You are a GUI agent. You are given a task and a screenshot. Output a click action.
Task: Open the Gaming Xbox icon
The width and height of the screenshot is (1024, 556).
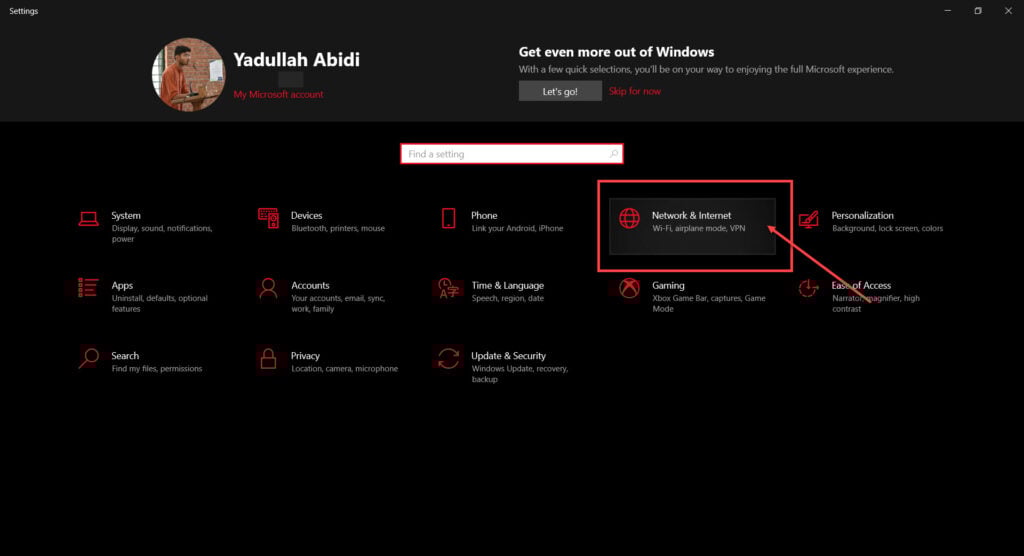630,288
